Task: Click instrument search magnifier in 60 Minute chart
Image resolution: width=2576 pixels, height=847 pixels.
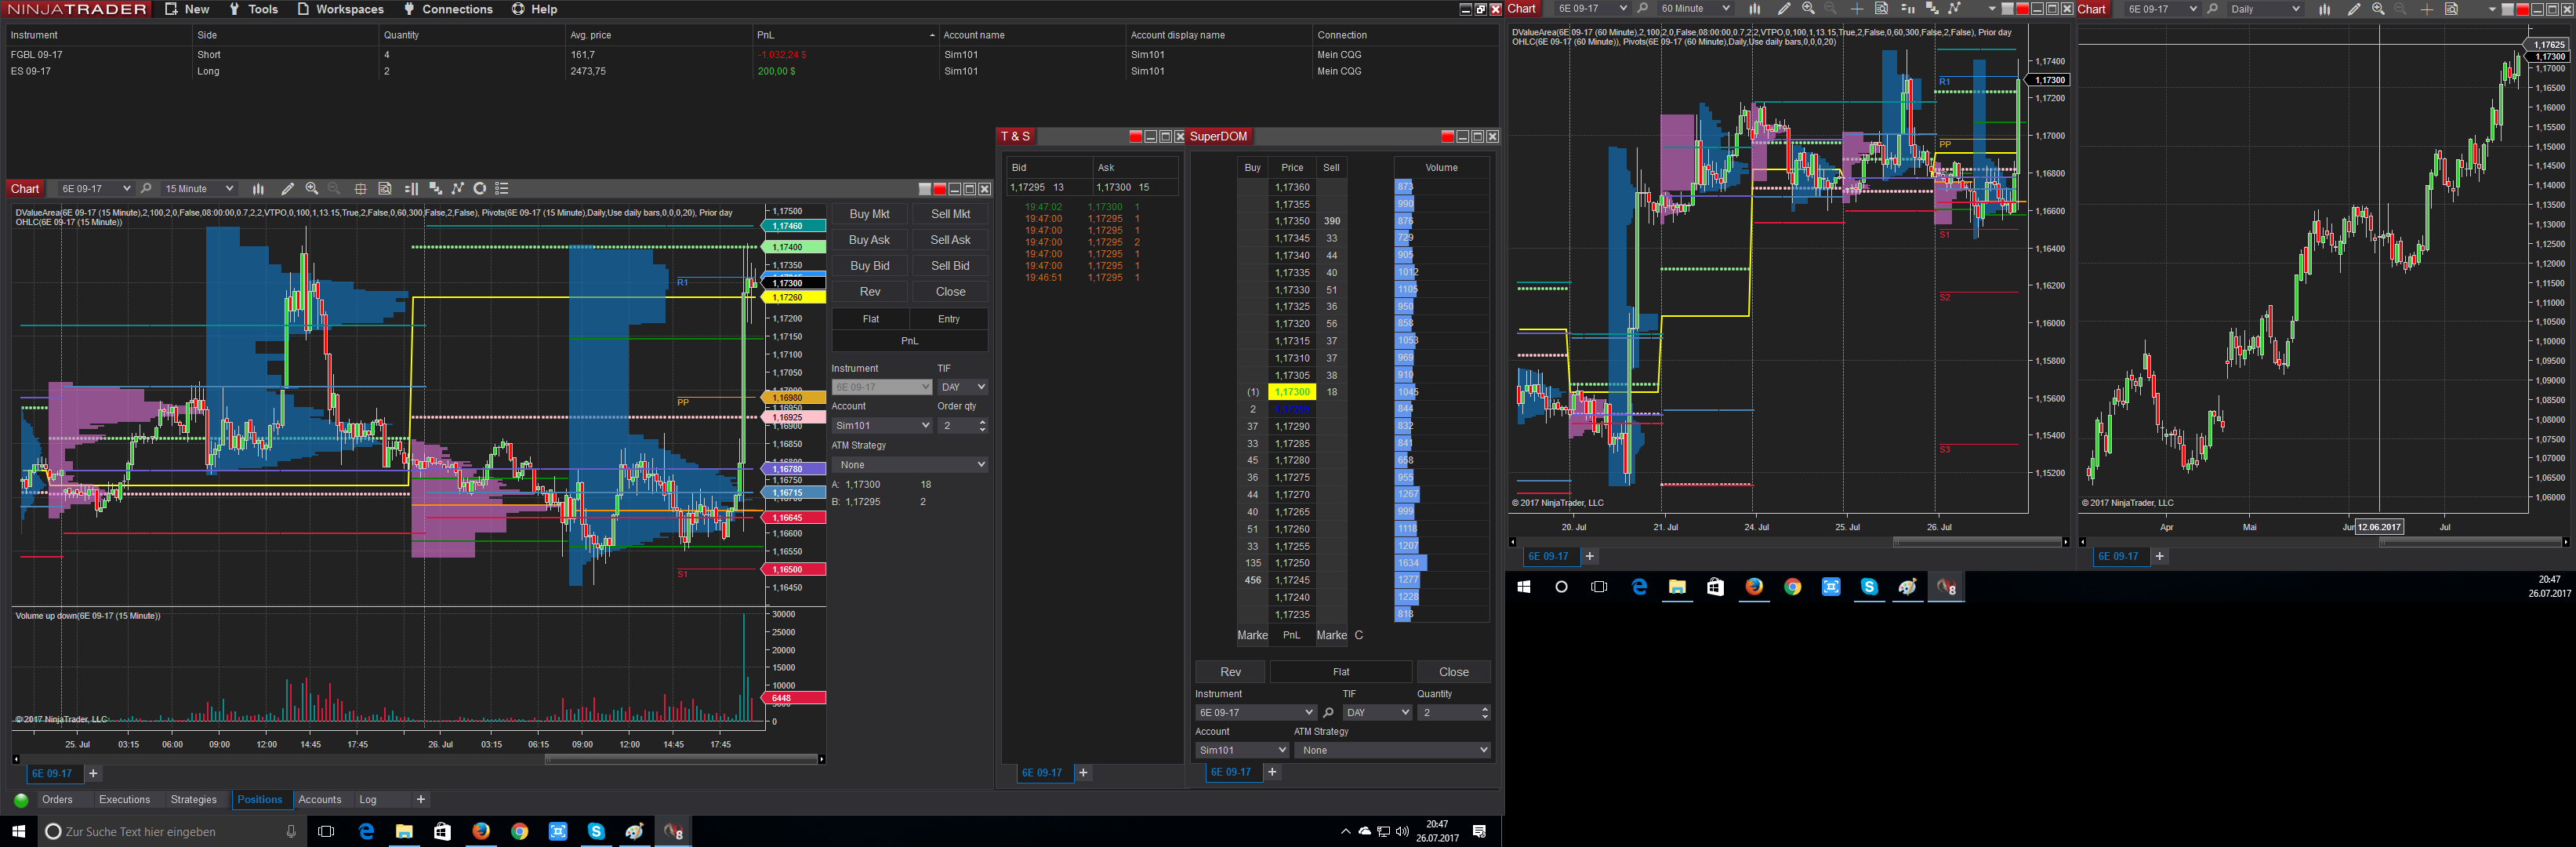Action: (x=1642, y=9)
